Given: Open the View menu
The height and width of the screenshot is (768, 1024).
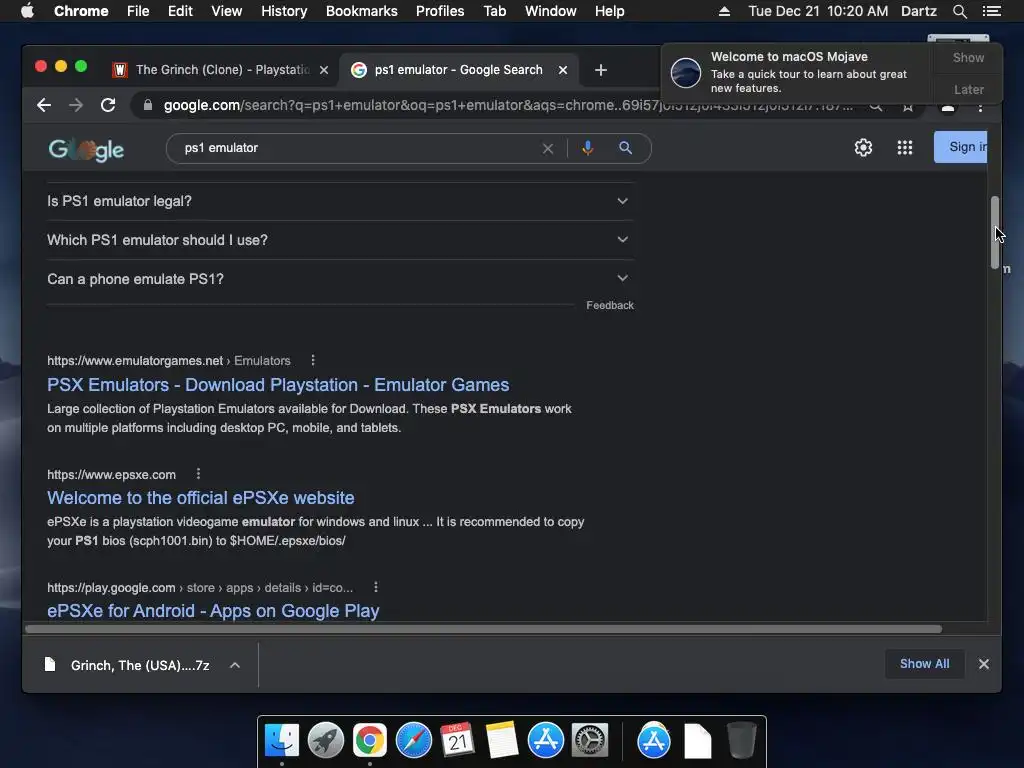Looking at the screenshot, I should coord(227,11).
